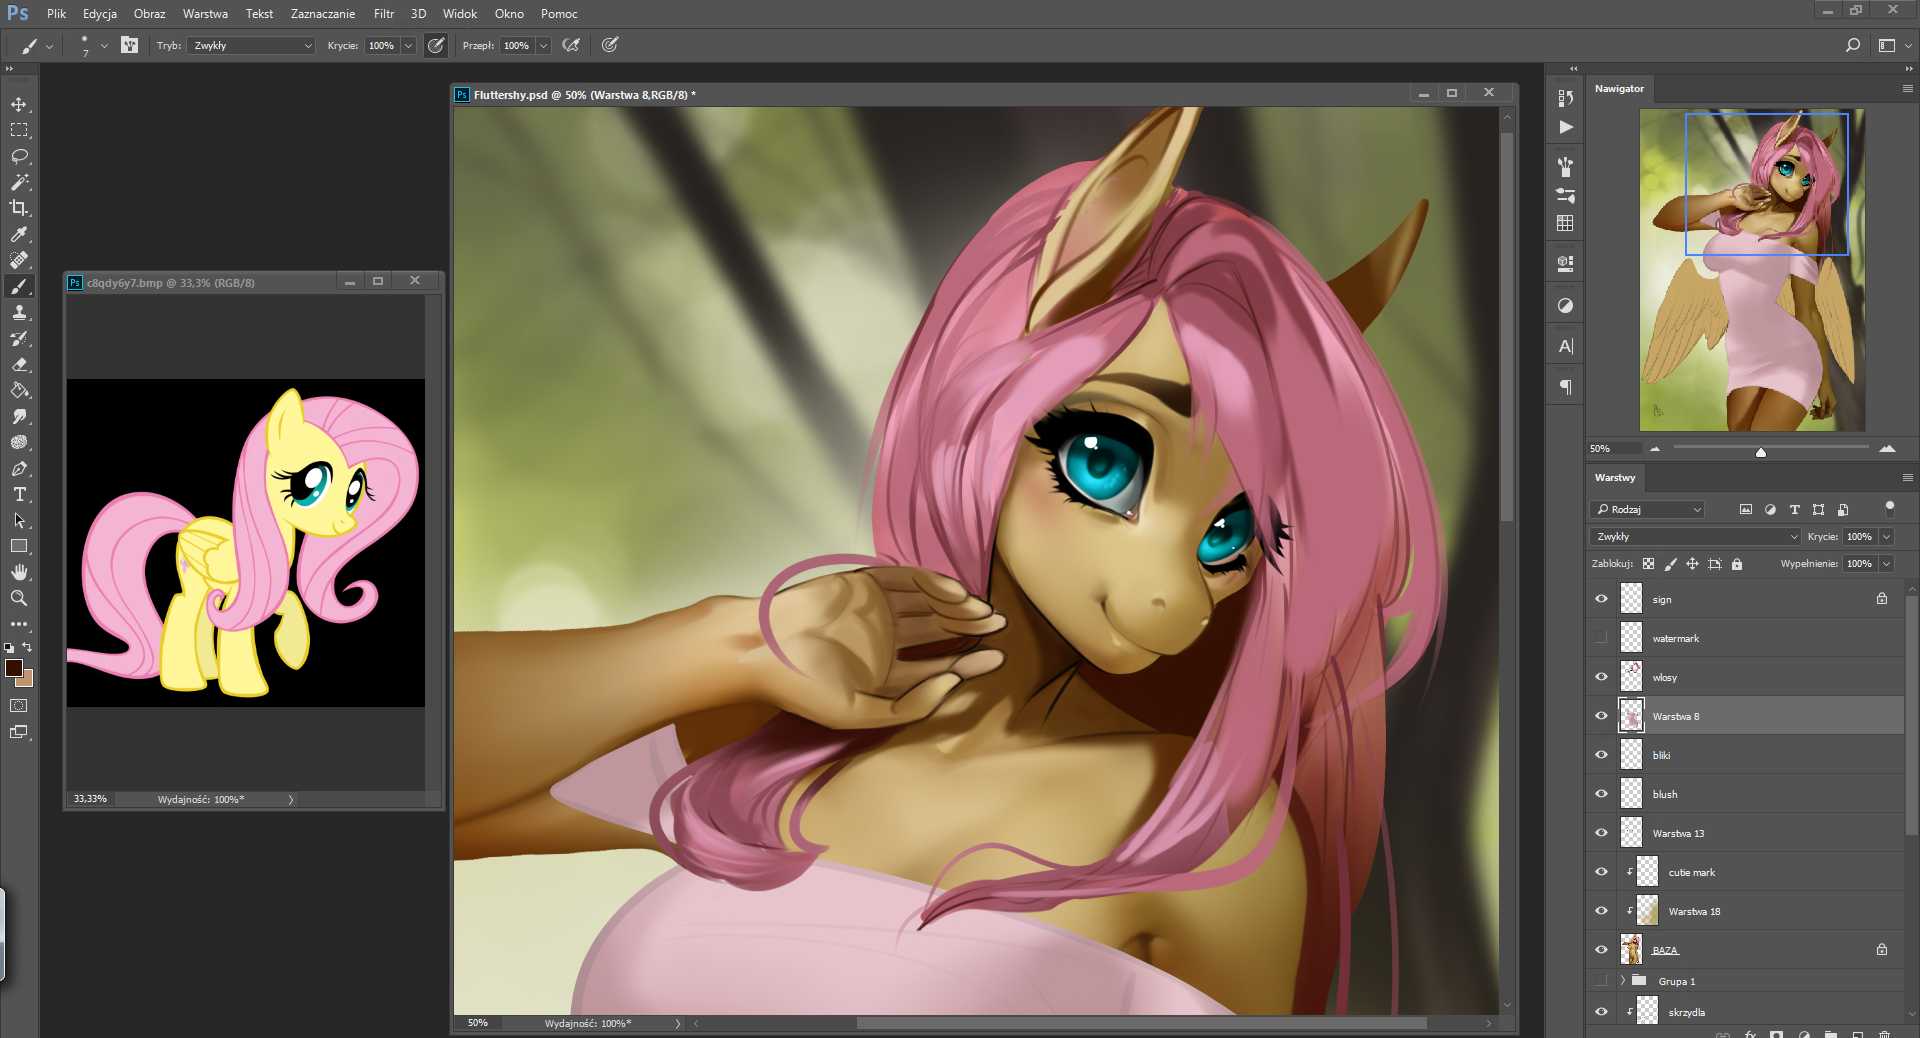
Task: Toggle lock all layer button
Action: pyautogui.click(x=1737, y=564)
